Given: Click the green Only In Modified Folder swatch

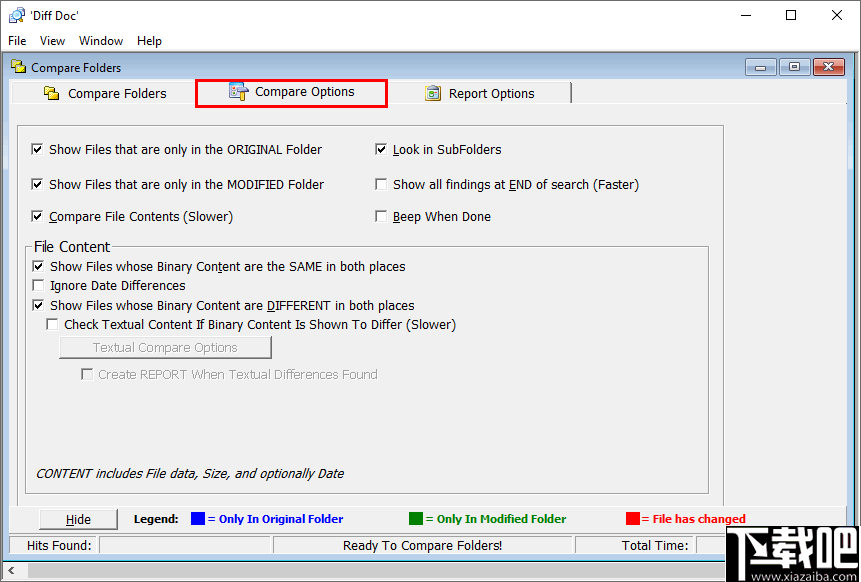Looking at the screenshot, I should tap(416, 518).
